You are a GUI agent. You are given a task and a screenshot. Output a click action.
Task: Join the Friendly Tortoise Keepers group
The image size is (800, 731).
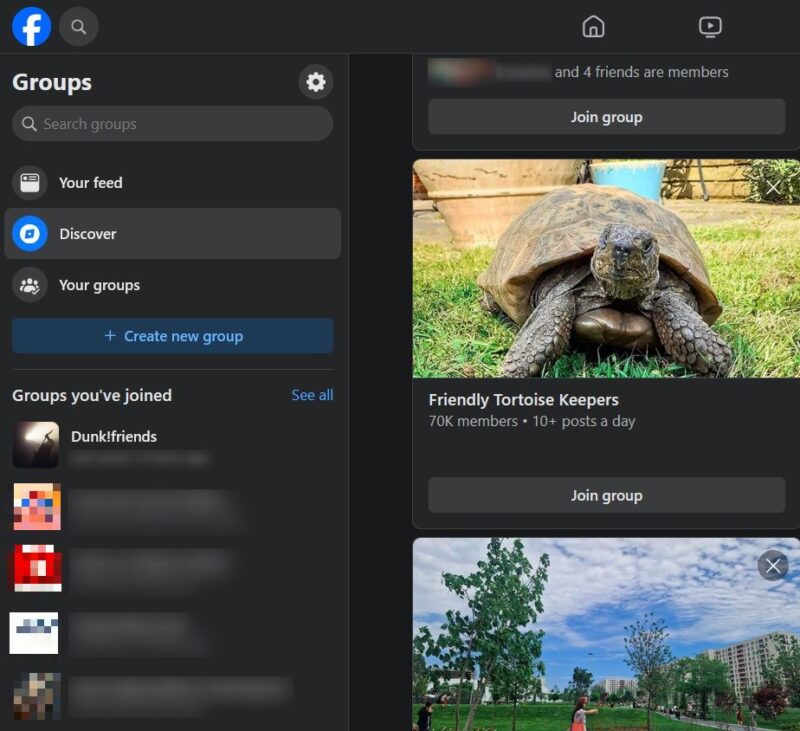pyautogui.click(x=606, y=495)
